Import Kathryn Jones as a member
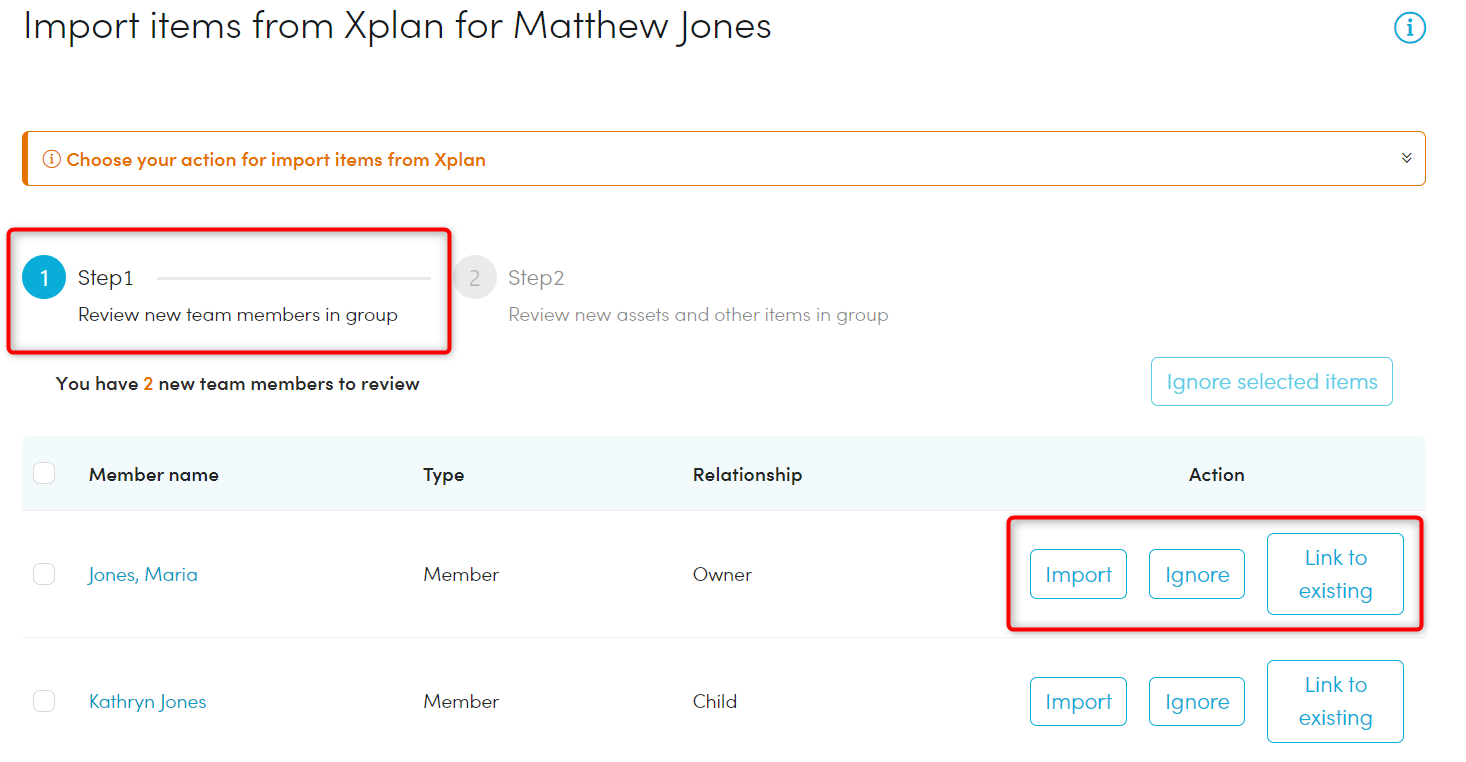The width and height of the screenshot is (1466, 762). click(x=1078, y=701)
